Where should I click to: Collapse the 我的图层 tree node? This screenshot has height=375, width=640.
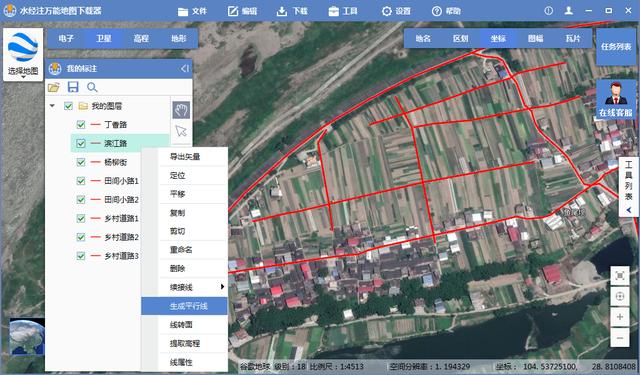tap(52, 106)
